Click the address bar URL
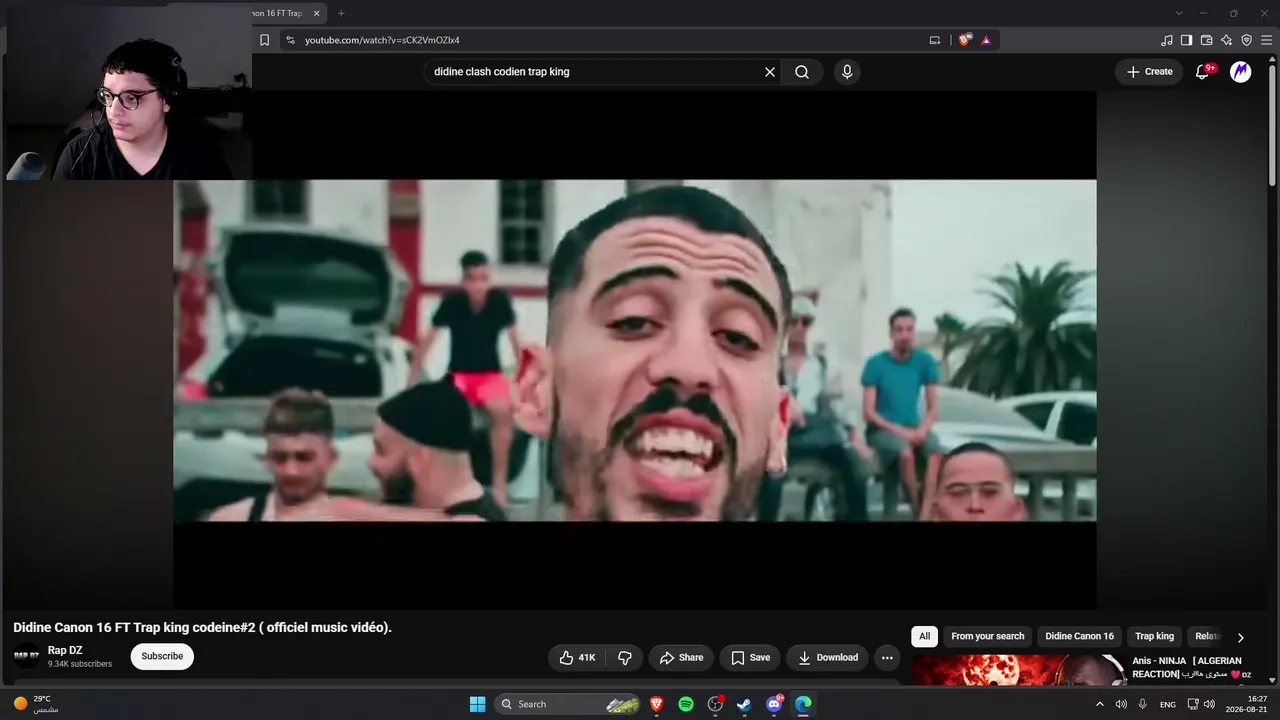1280x720 pixels. point(382,40)
